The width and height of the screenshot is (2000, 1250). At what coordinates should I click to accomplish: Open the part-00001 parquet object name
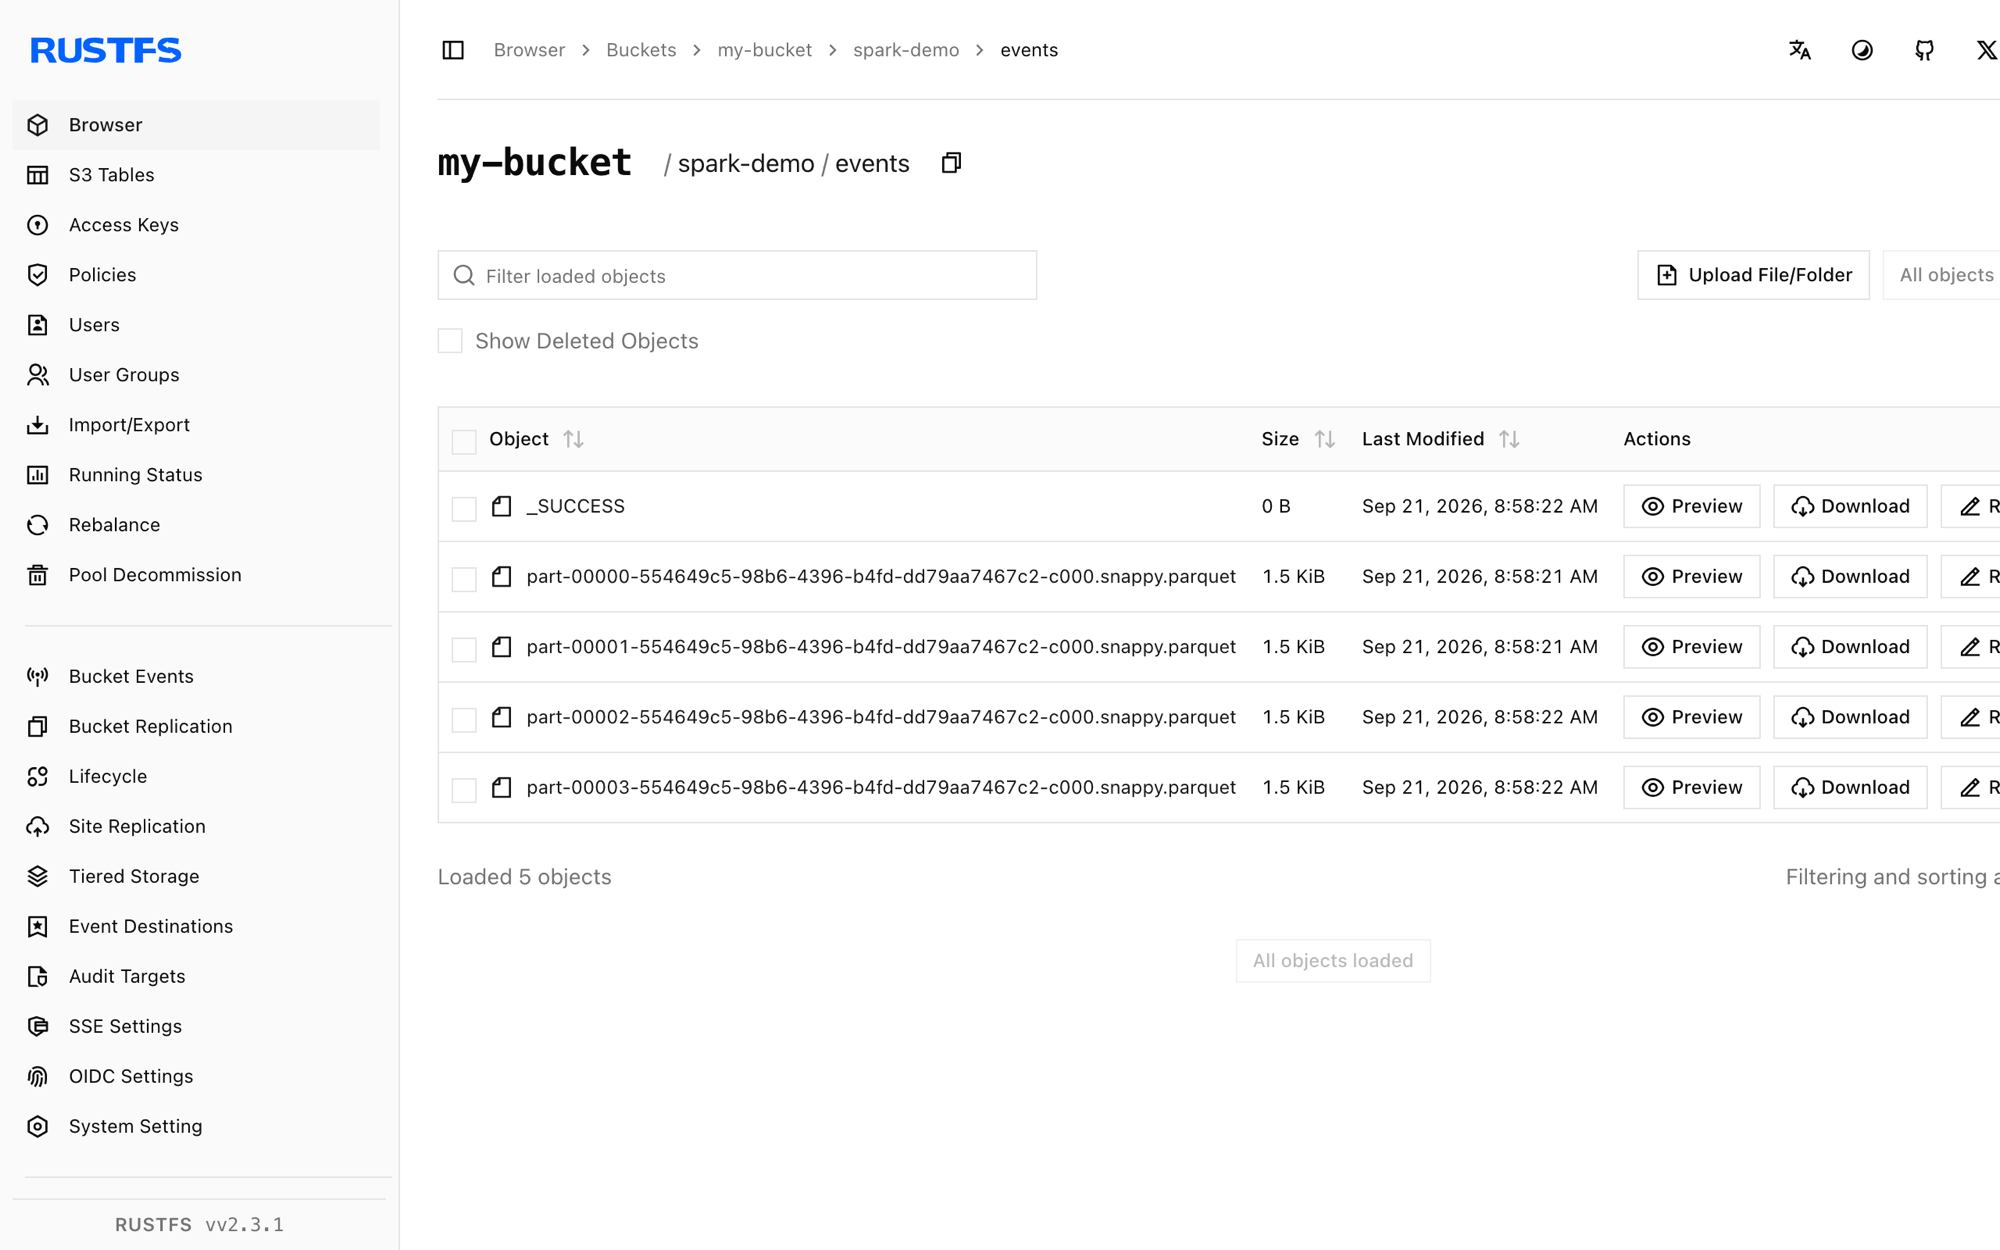(881, 647)
